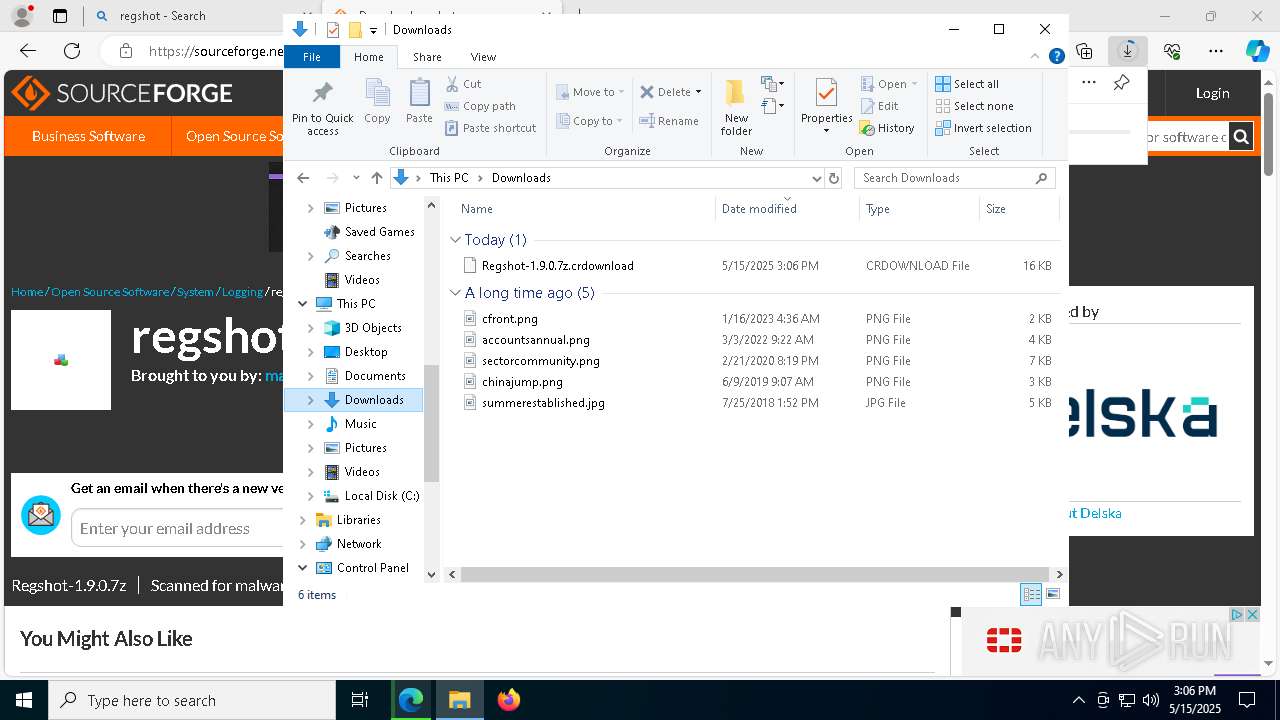Collapse the A long time ago group
This screenshot has height=720, width=1280.
(455, 293)
